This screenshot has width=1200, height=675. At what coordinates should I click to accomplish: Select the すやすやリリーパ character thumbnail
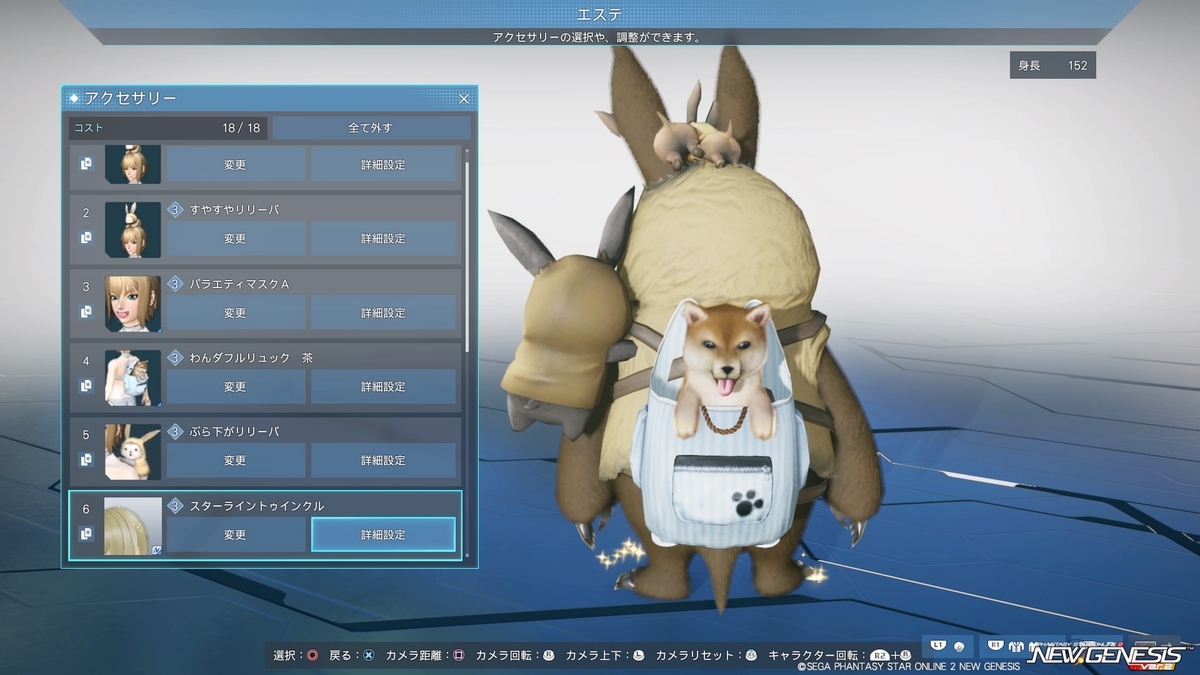pos(133,230)
